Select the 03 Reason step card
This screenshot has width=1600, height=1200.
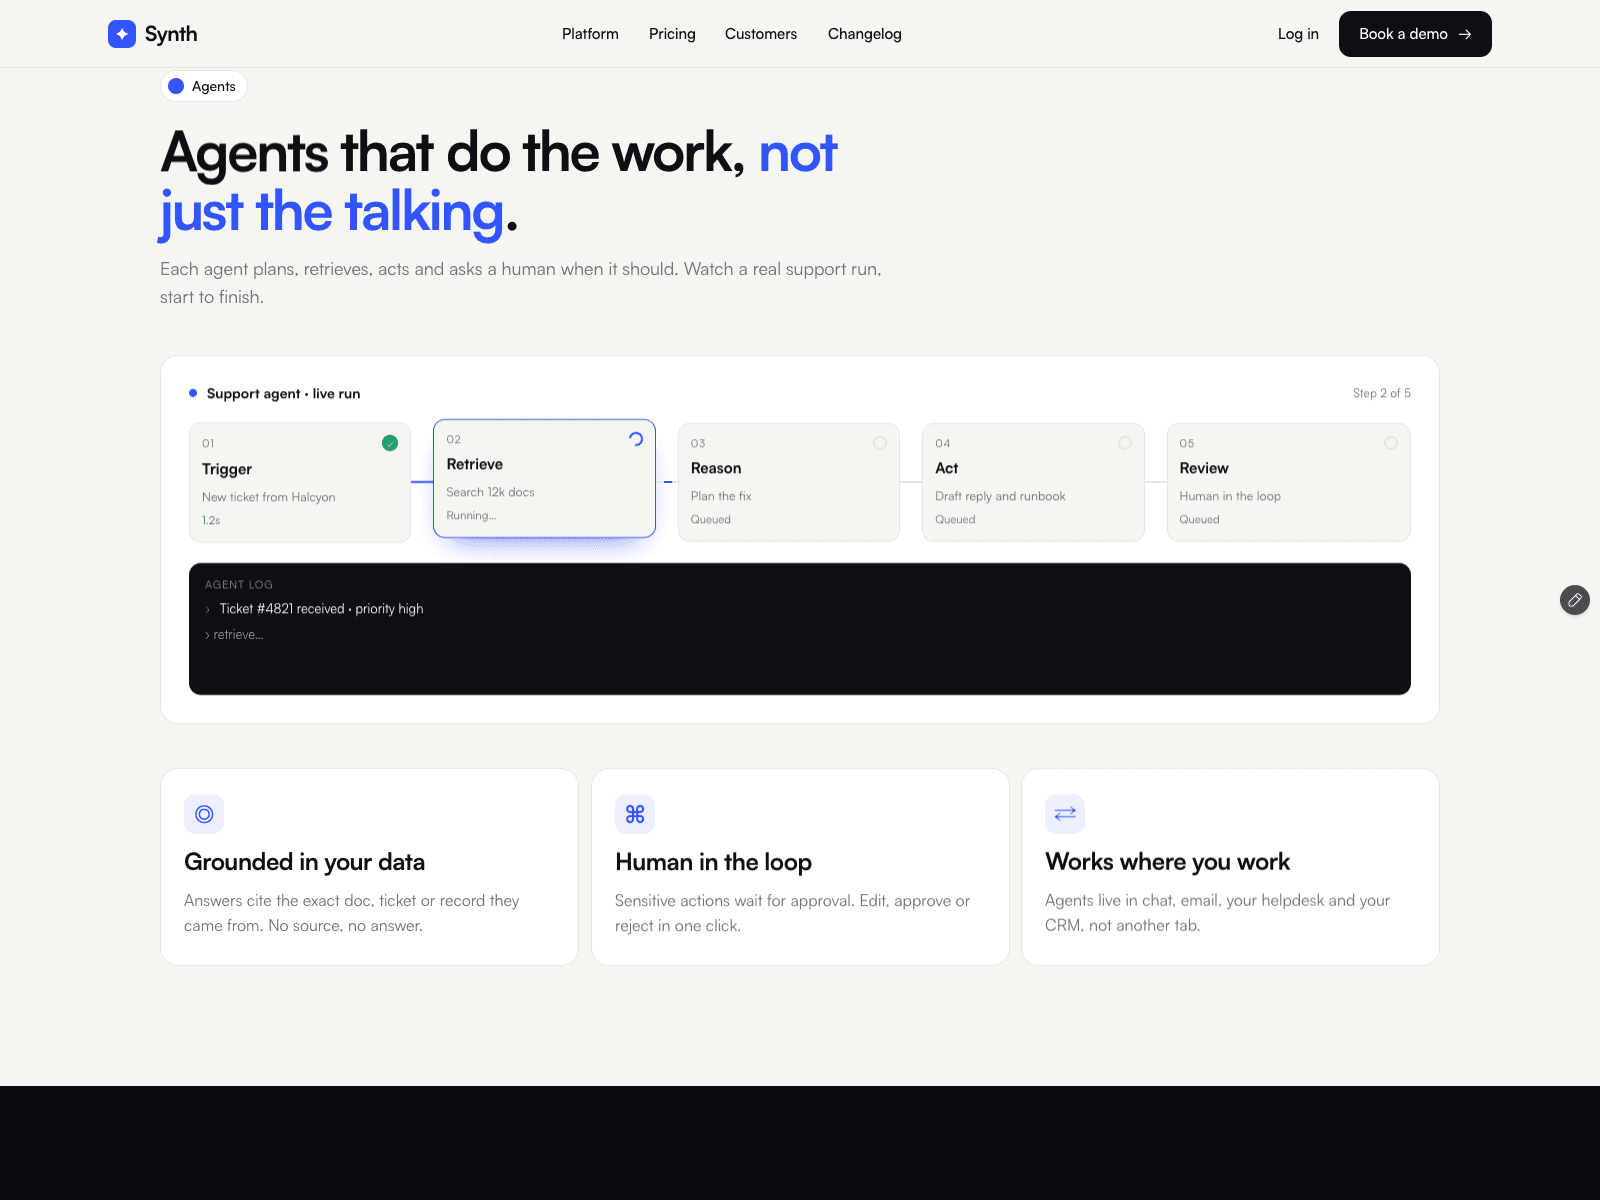point(789,483)
